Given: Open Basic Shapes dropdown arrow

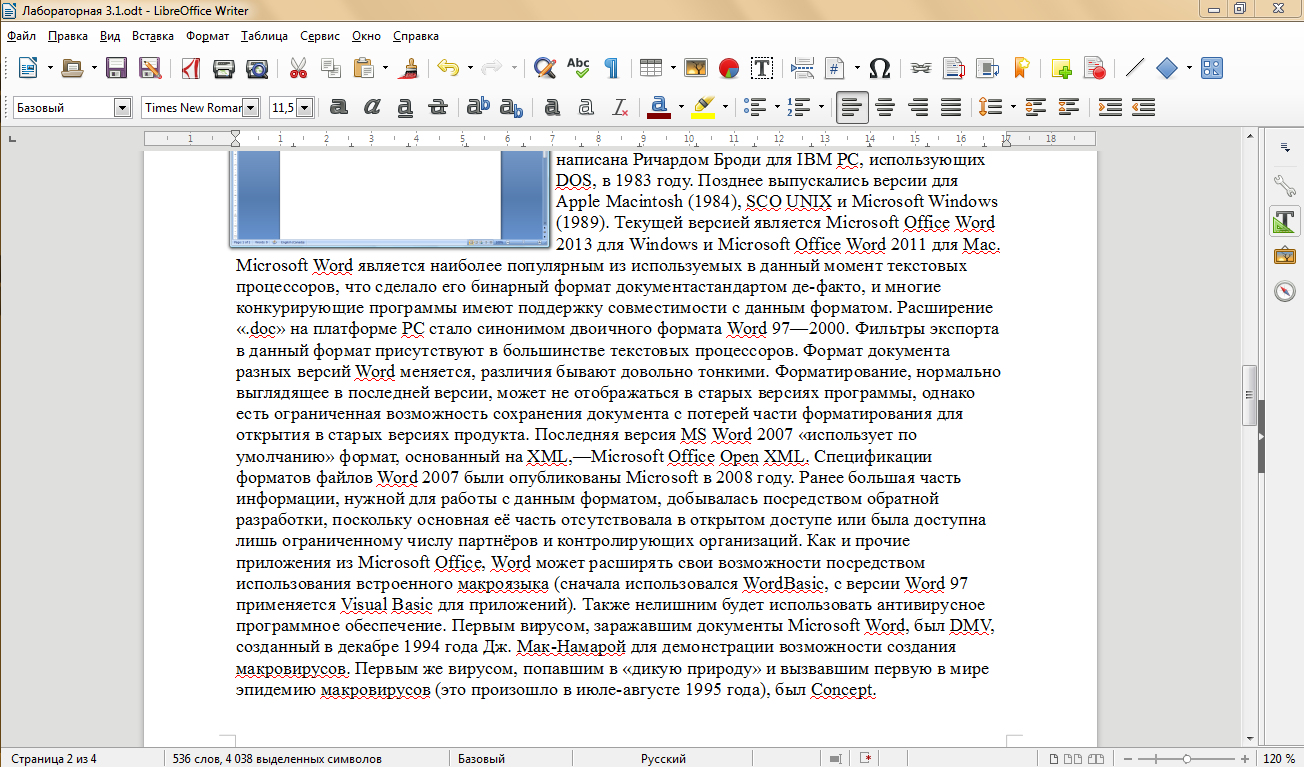Looking at the screenshot, I should click(1189, 68).
